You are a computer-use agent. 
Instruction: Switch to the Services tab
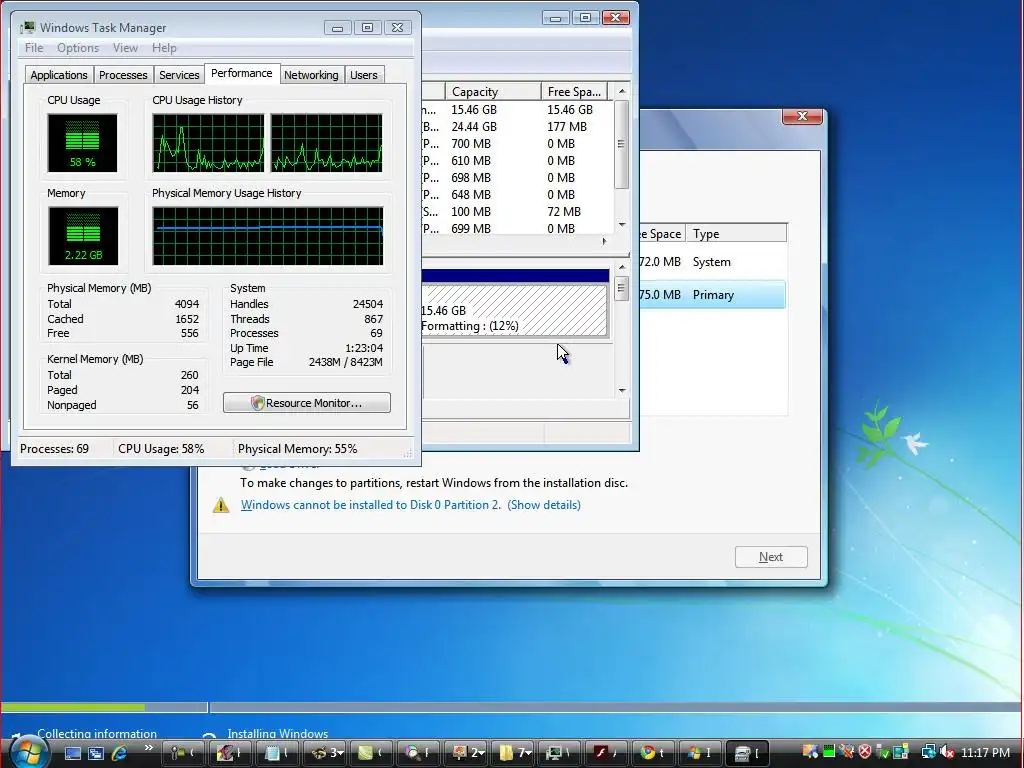click(179, 75)
